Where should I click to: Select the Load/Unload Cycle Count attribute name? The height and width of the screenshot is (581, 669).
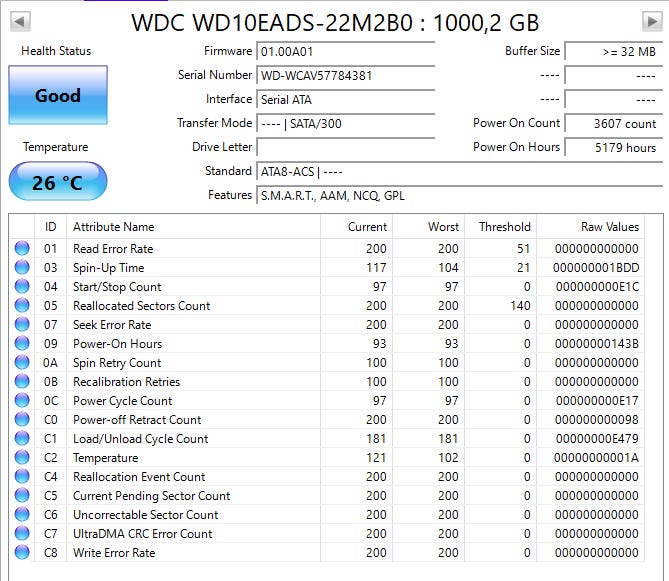140,439
